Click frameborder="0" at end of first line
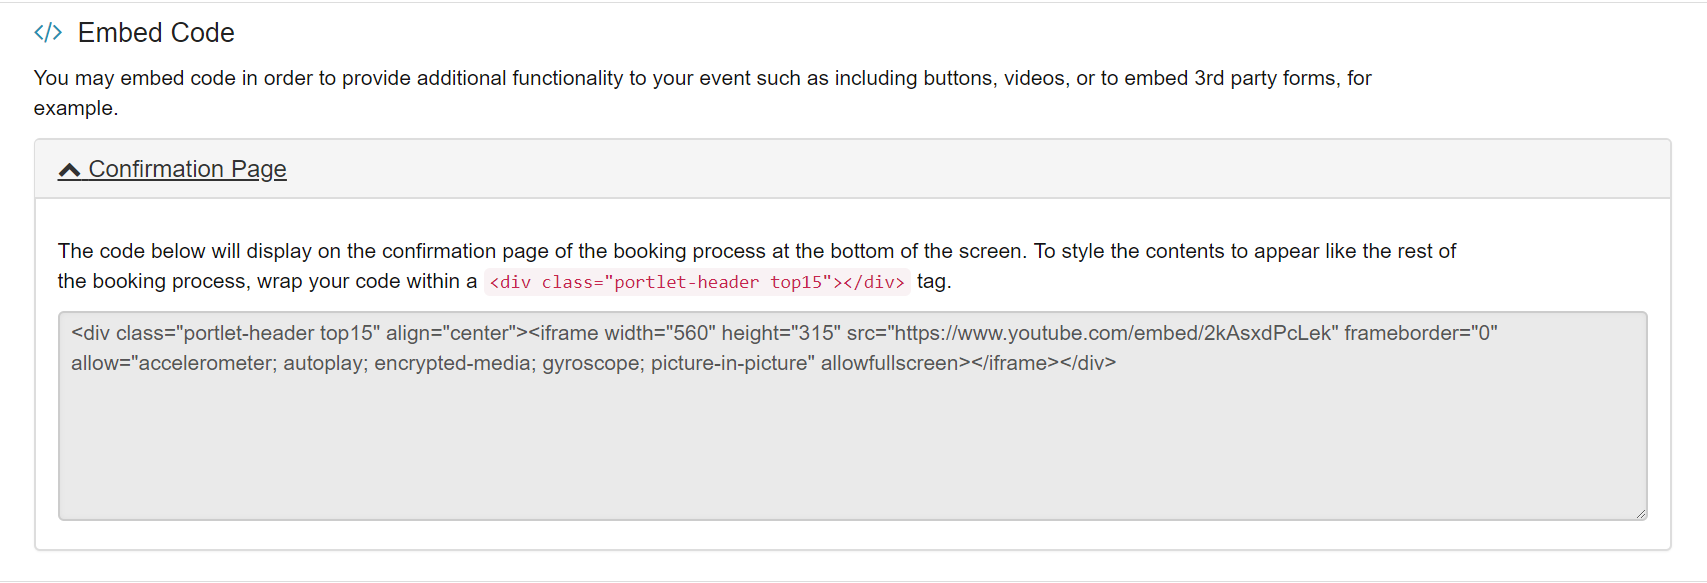Image resolution: width=1707 pixels, height=583 pixels. [x=1420, y=333]
